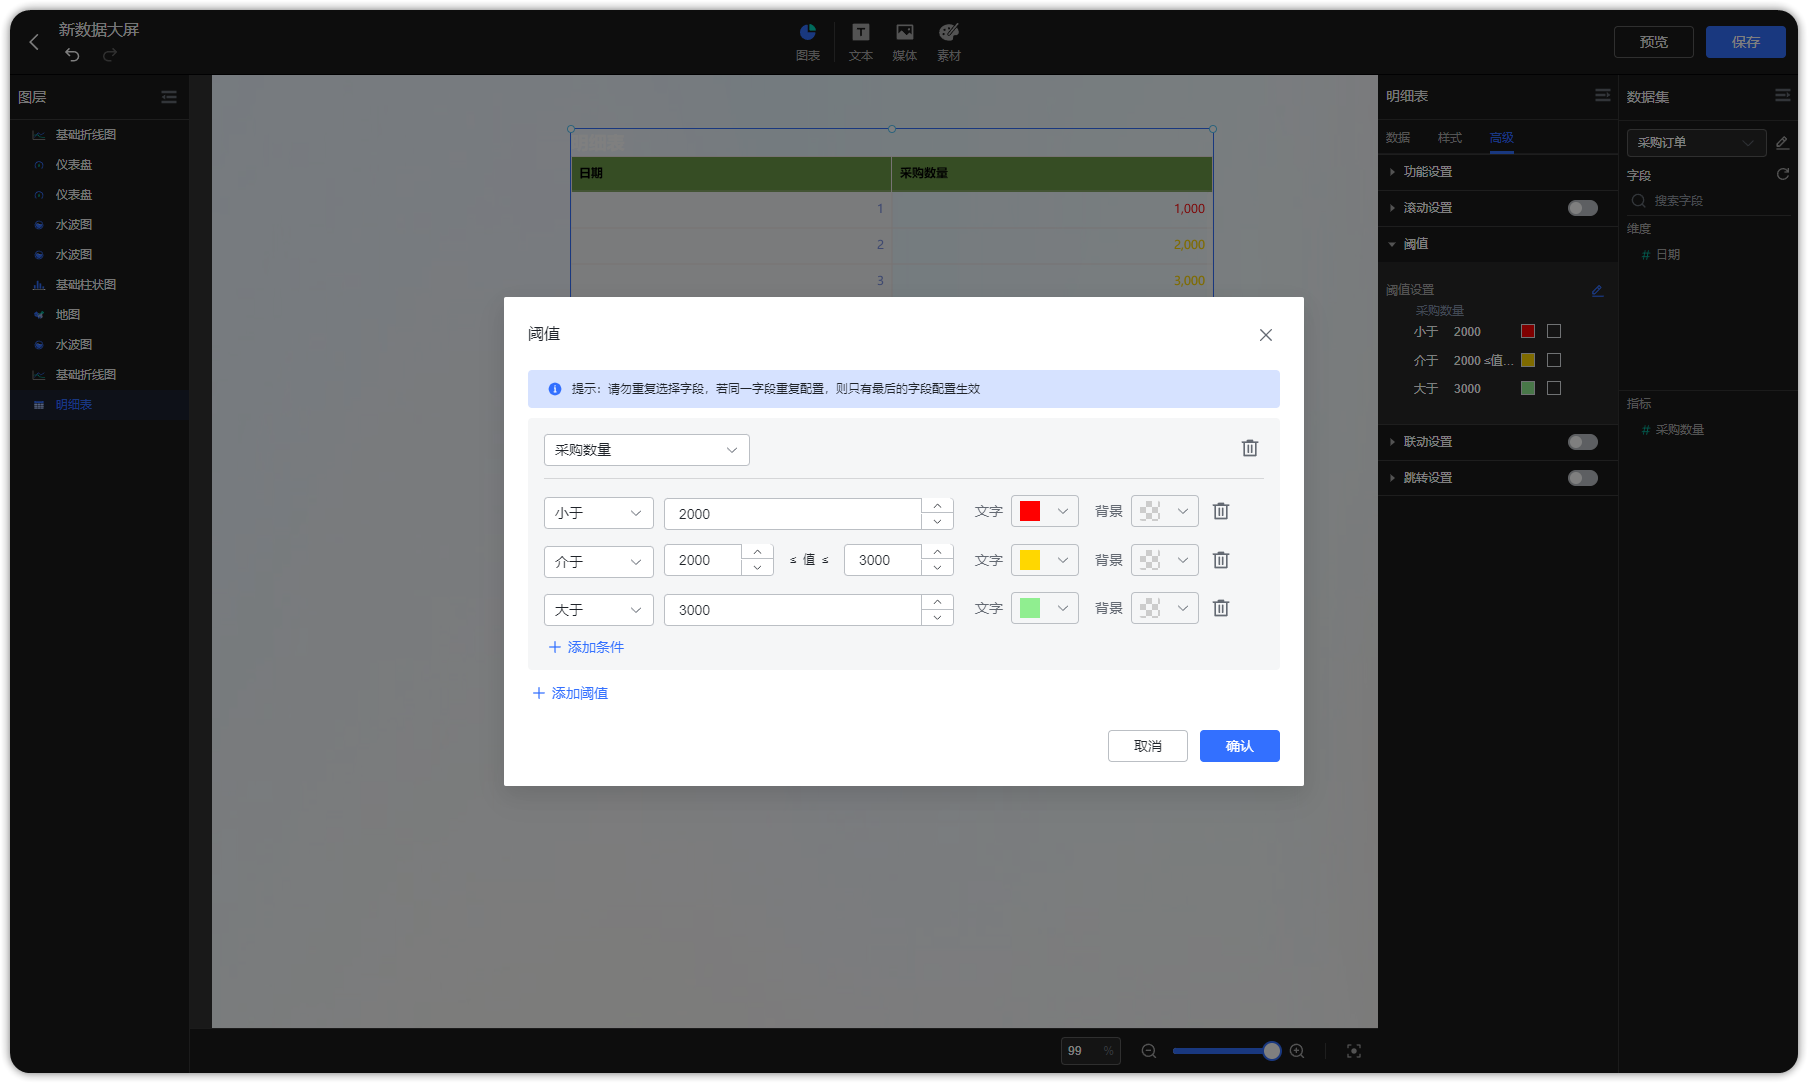Delete the 小于 2000 condition row
The width and height of the screenshot is (1808, 1083).
click(x=1221, y=511)
